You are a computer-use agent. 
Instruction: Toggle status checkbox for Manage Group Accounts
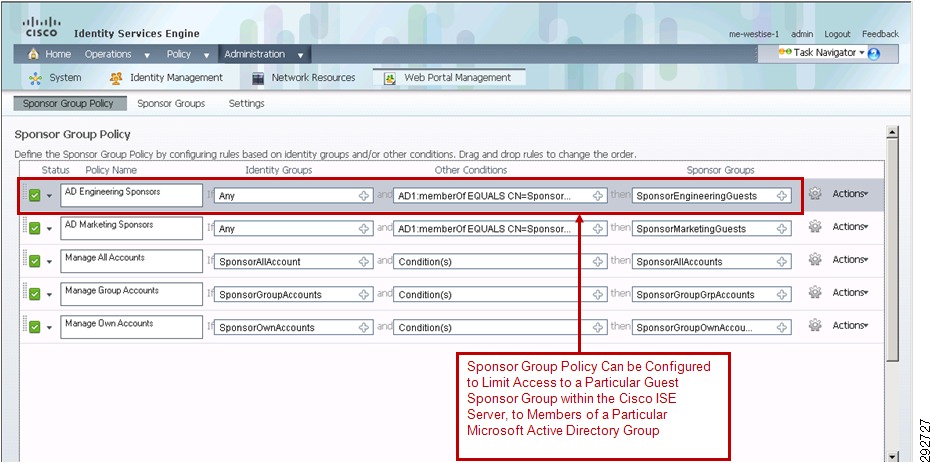[34, 294]
